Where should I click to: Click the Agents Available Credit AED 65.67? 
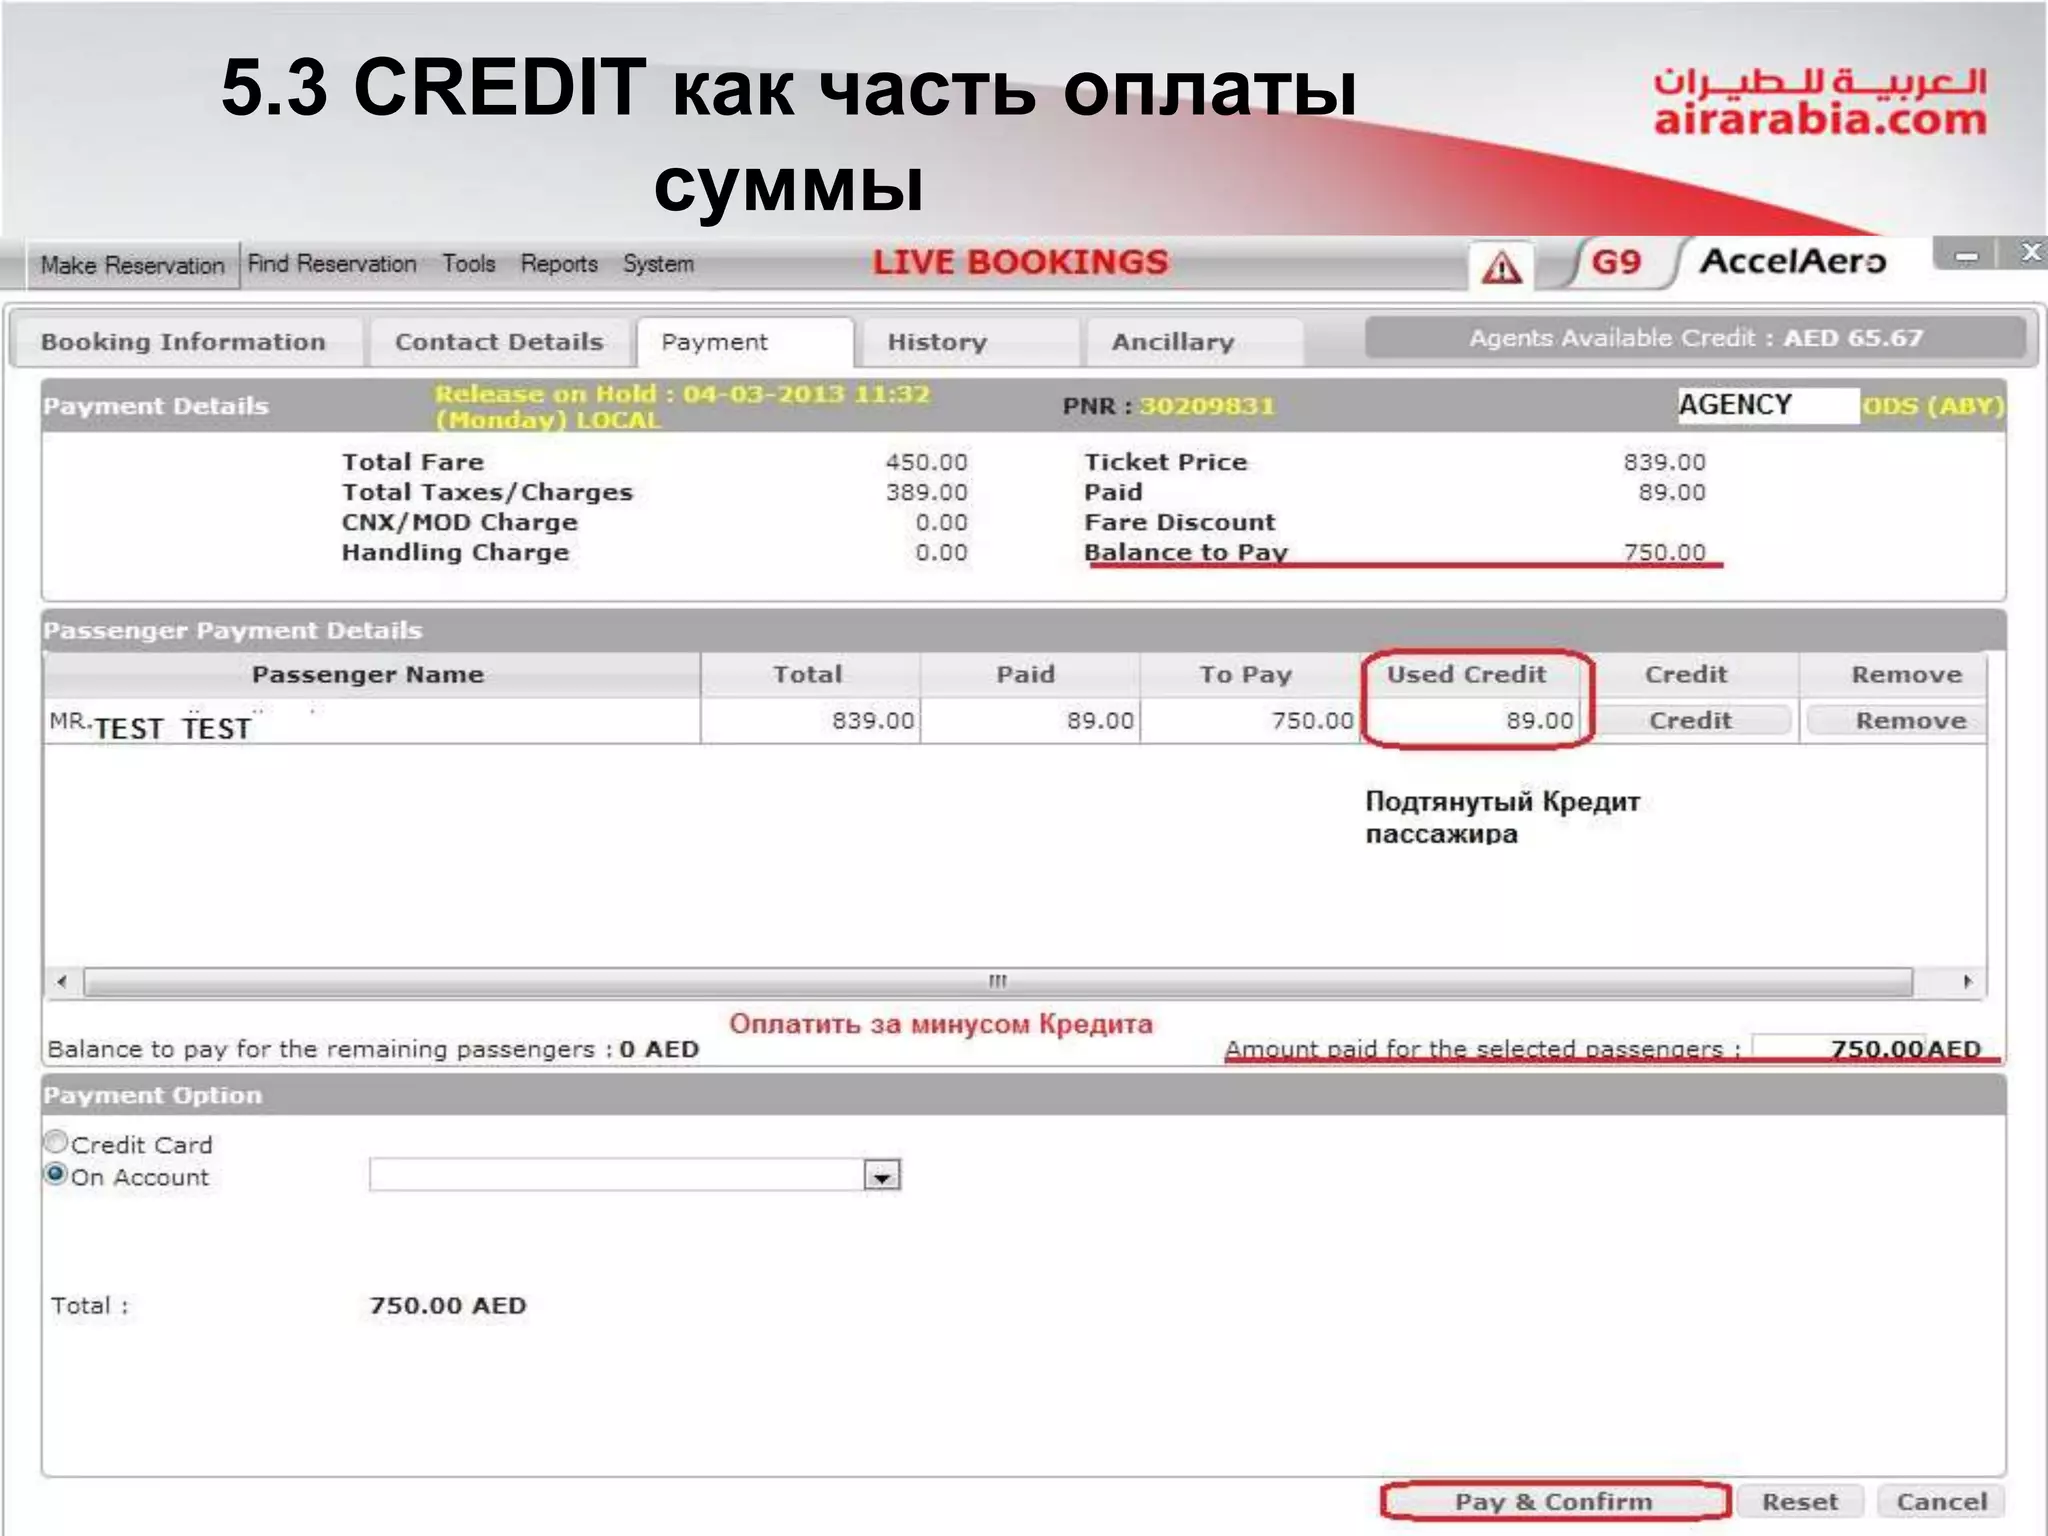(1696, 338)
